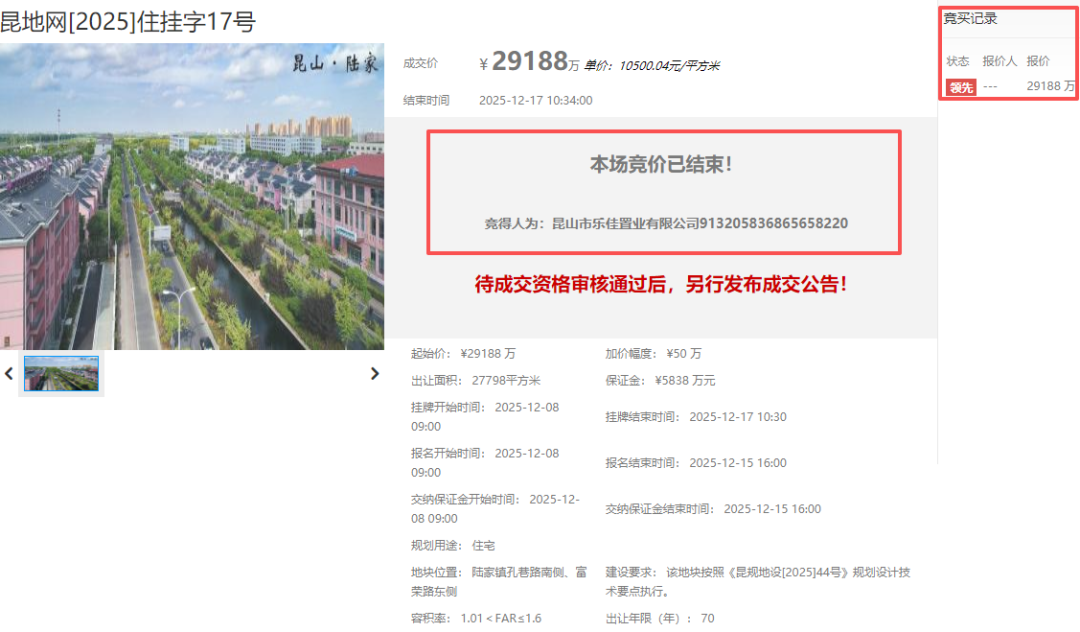This screenshot has height=632, width=1080.
Task: Click the 成交价 ¥29188万 amount
Action: pos(530,62)
